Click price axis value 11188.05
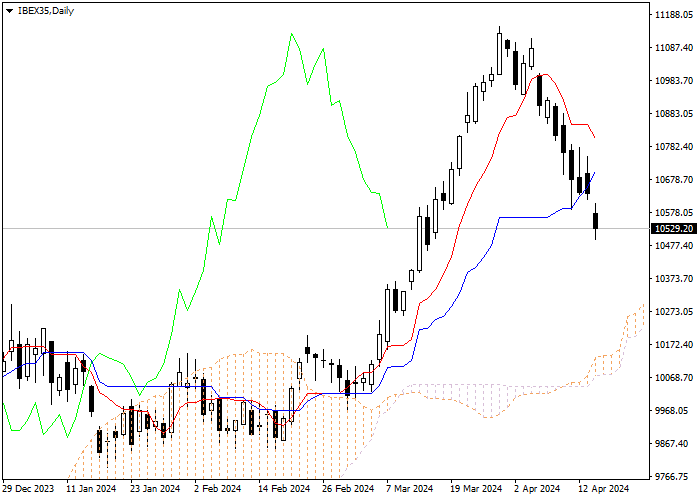Screen dimensions: 700x500 (x=674, y=15)
